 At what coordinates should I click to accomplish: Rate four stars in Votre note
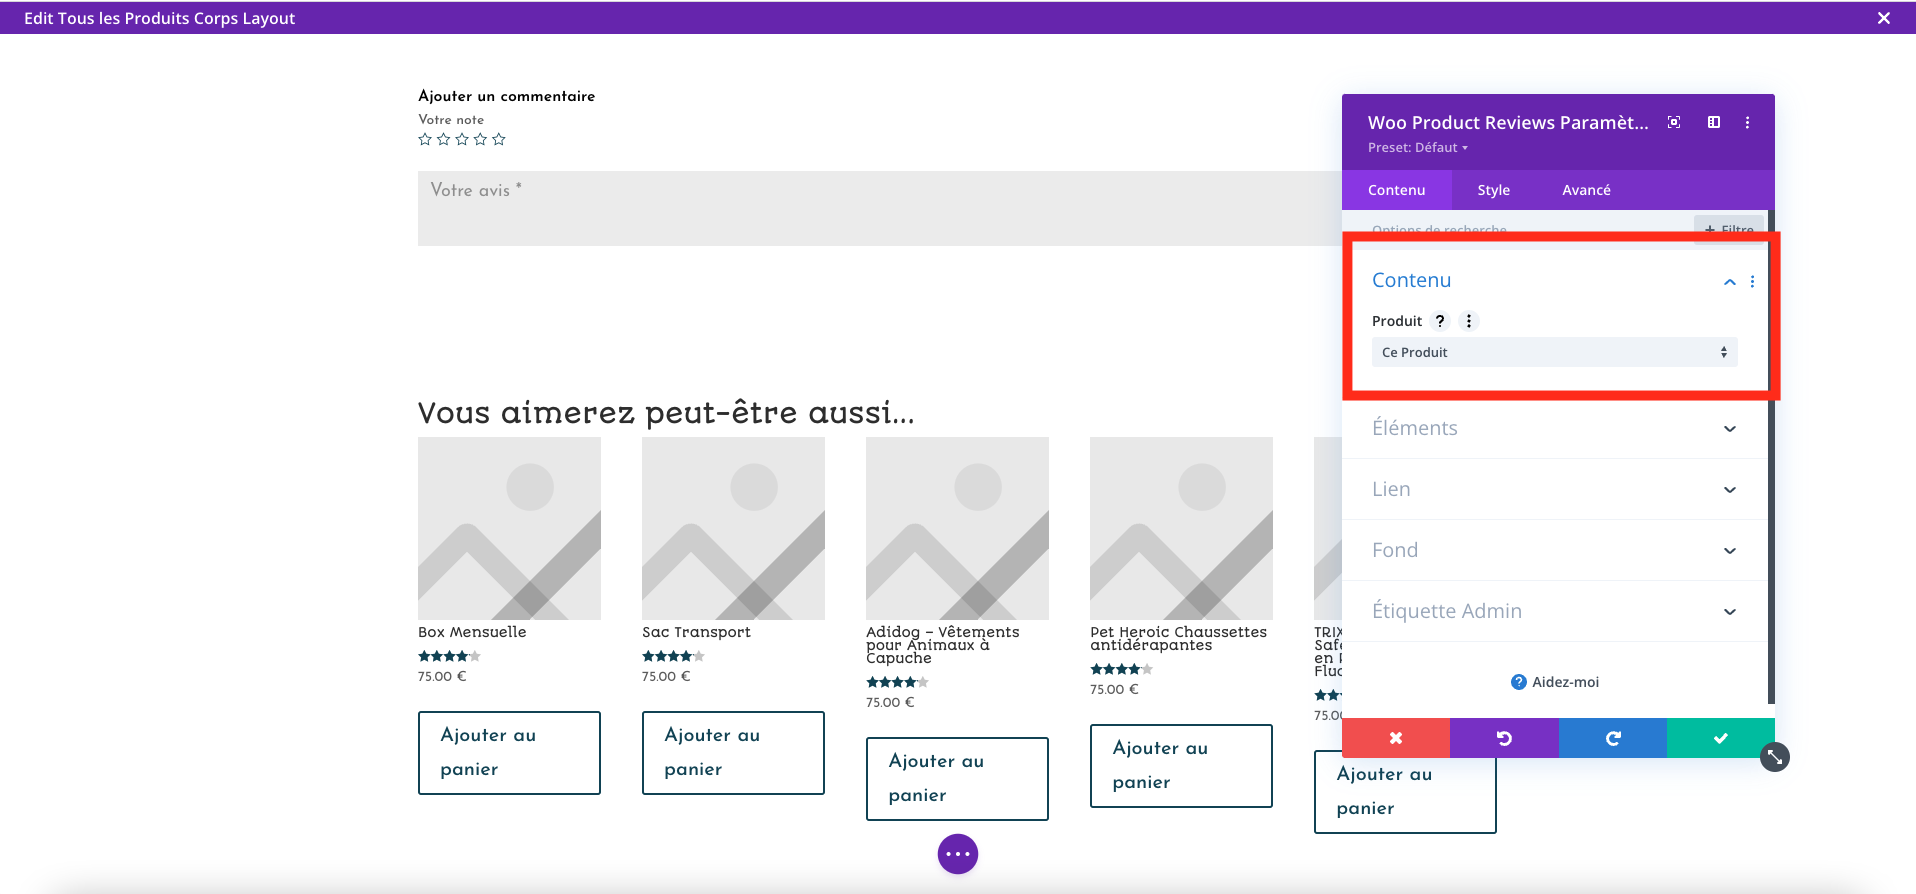[481, 139]
